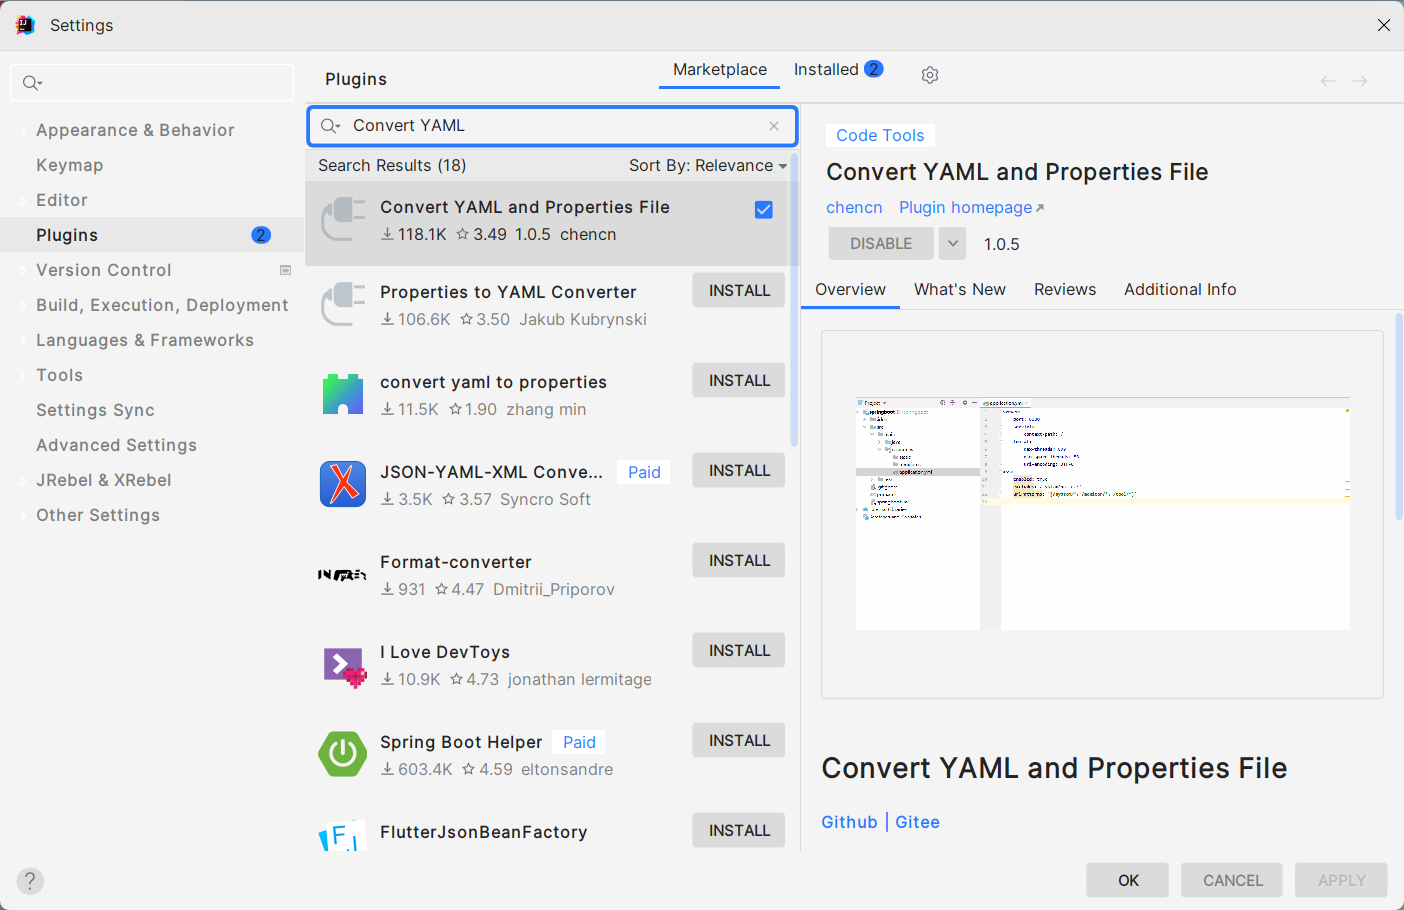Image resolution: width=1404 pixels, height=910 pixels.
Task: Navigate back with the left arrow
Action: 1328,81
